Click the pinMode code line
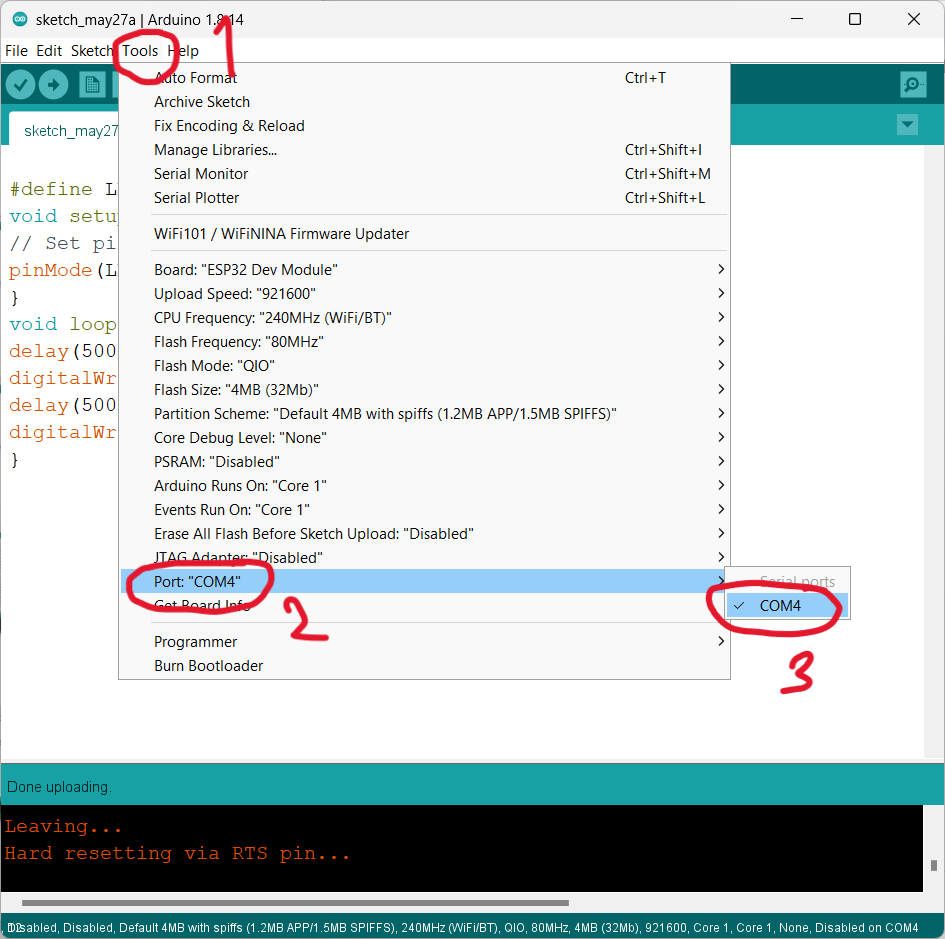The height and width of the screenshot is (939, 945). (x=63, y=270)
